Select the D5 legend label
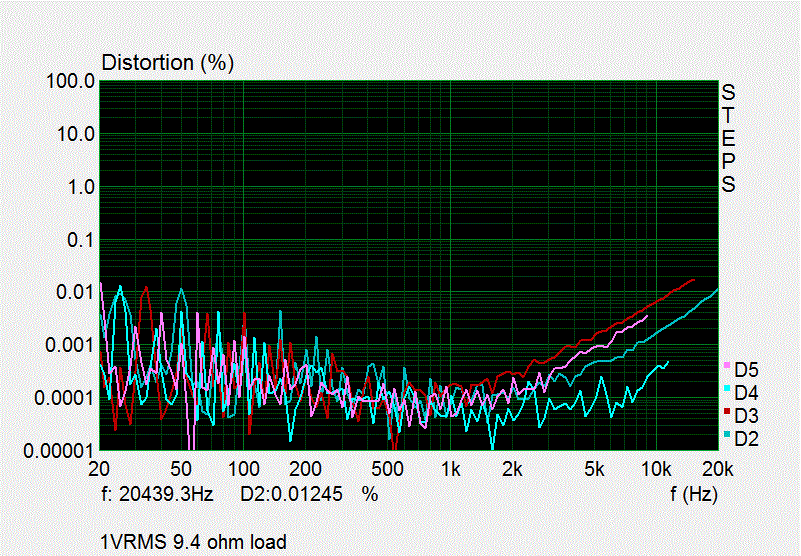Screen dimensions: 801x556 pyautogui.click(x=746, y=370)
